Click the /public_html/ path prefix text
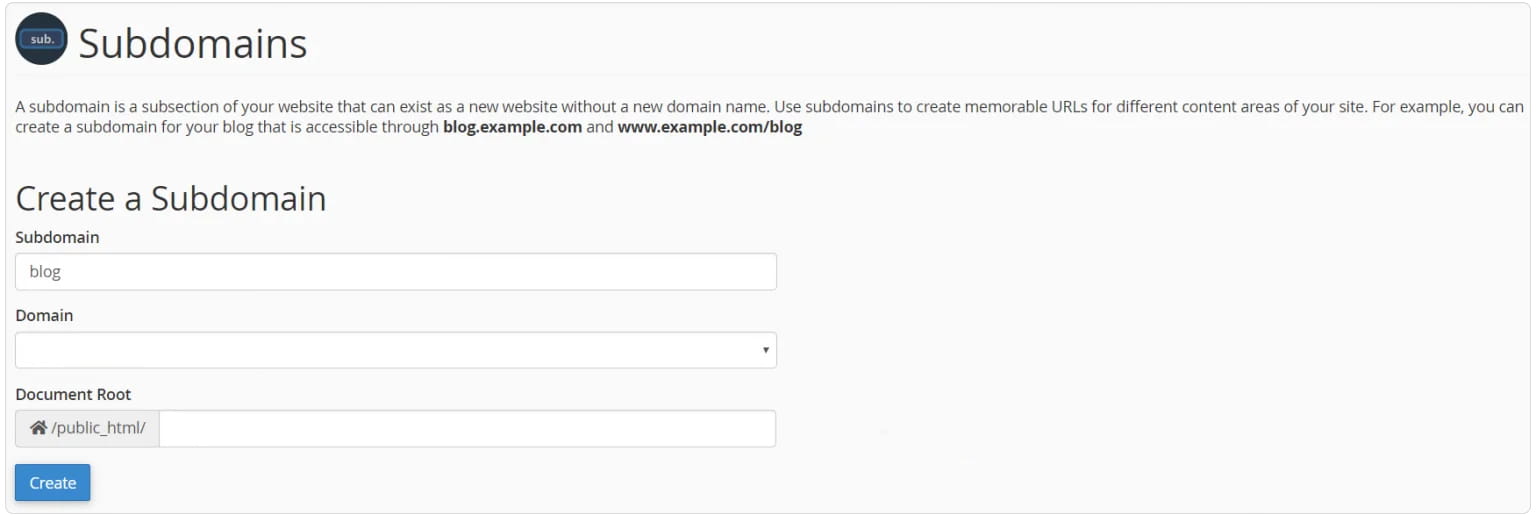The width and height of the screenshot is (1536, 515). pos(99,428)
